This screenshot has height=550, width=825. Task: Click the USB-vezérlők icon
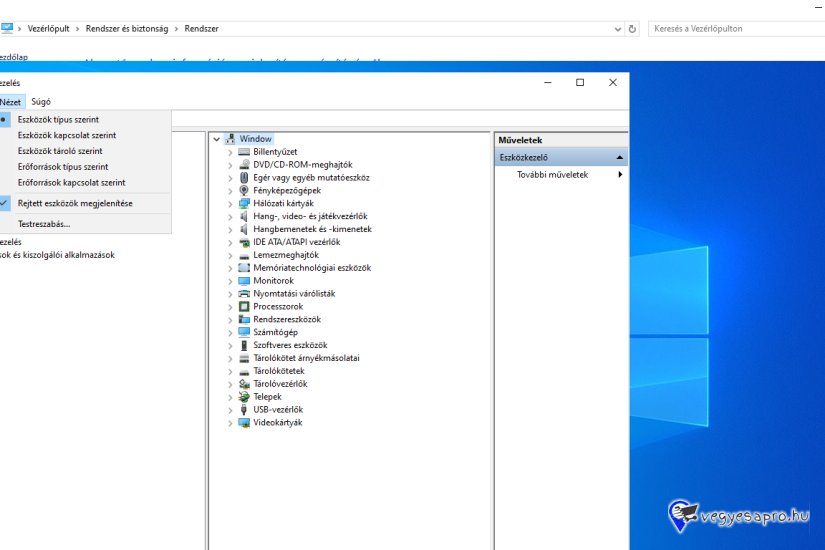coord(244,410)
